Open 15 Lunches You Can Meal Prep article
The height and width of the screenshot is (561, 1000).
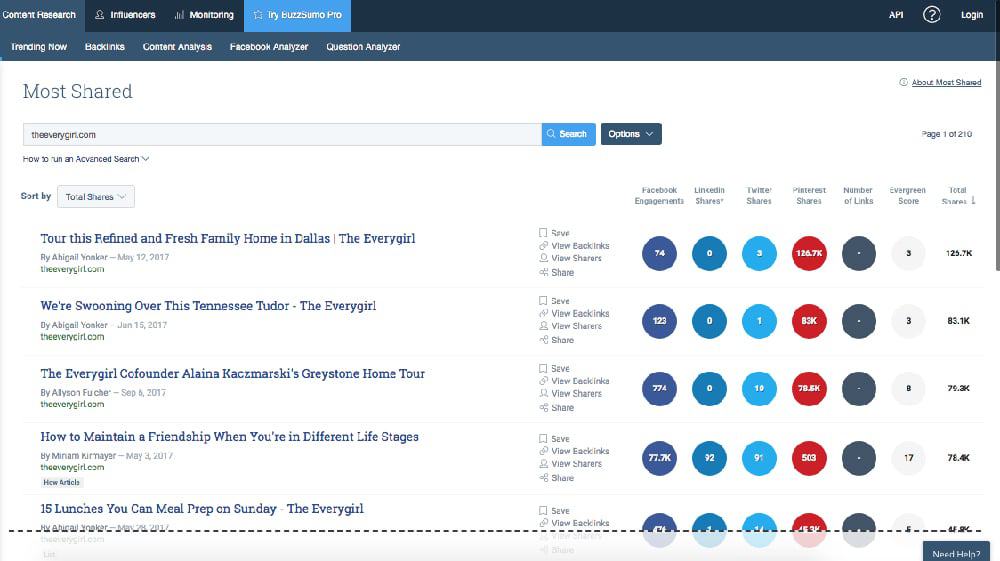[x=202, y=509]
